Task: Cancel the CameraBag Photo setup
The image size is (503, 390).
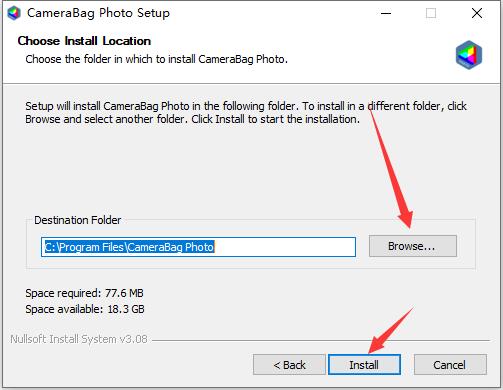Action: tap(450, 365)
